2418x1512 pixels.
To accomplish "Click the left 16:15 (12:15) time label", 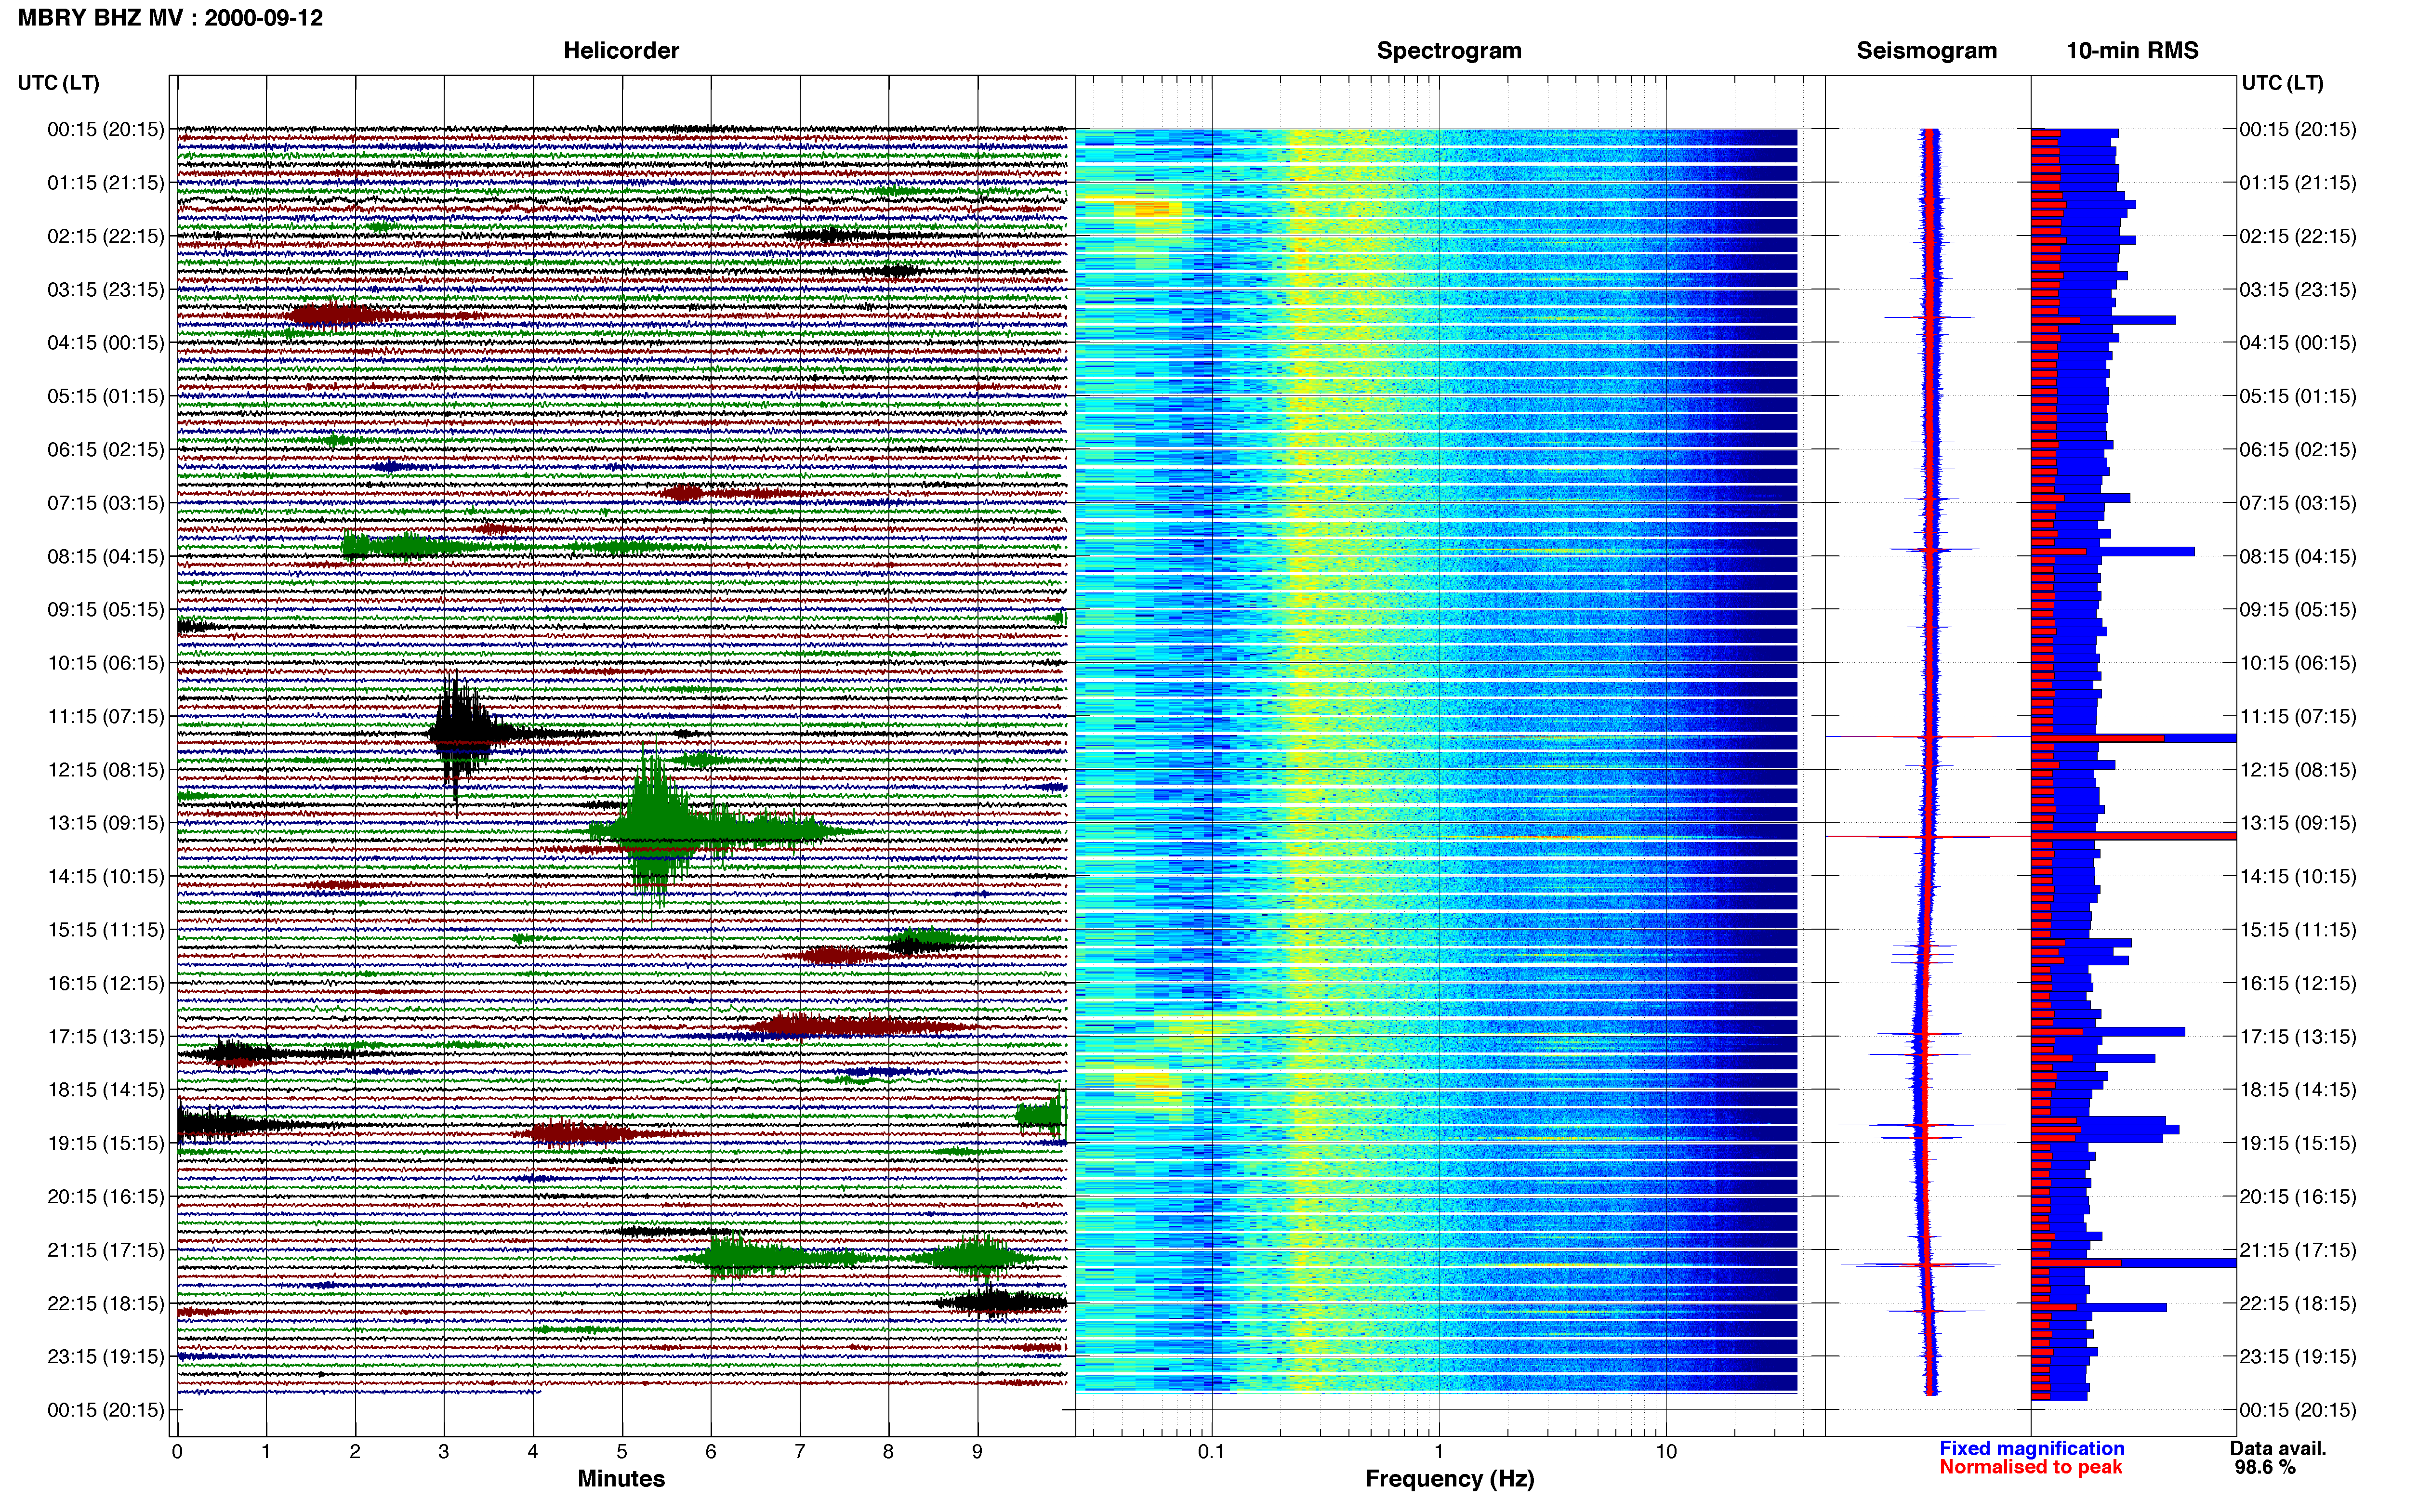I will click(x=106, y=983).
